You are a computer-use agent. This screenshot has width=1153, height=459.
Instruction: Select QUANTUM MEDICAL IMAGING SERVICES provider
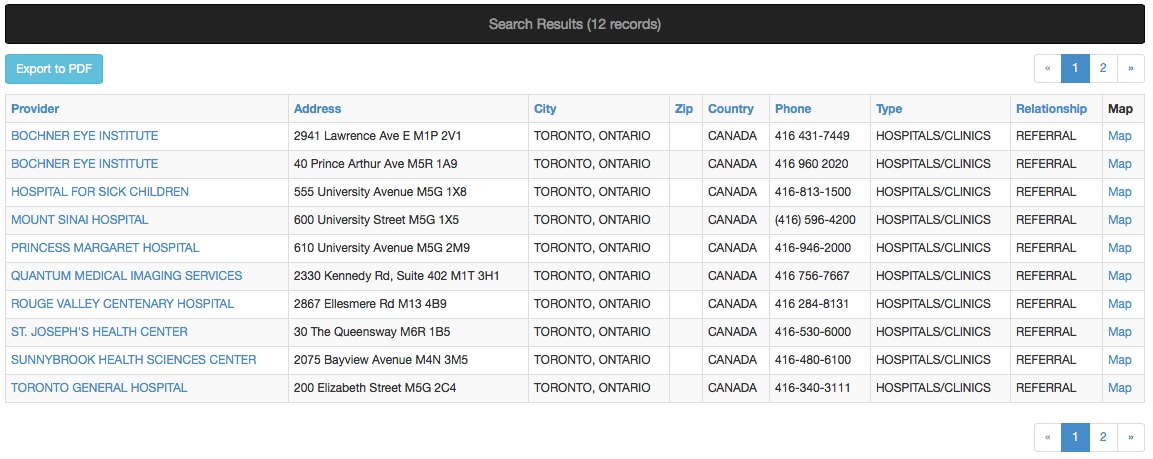(x=126, y=276)
